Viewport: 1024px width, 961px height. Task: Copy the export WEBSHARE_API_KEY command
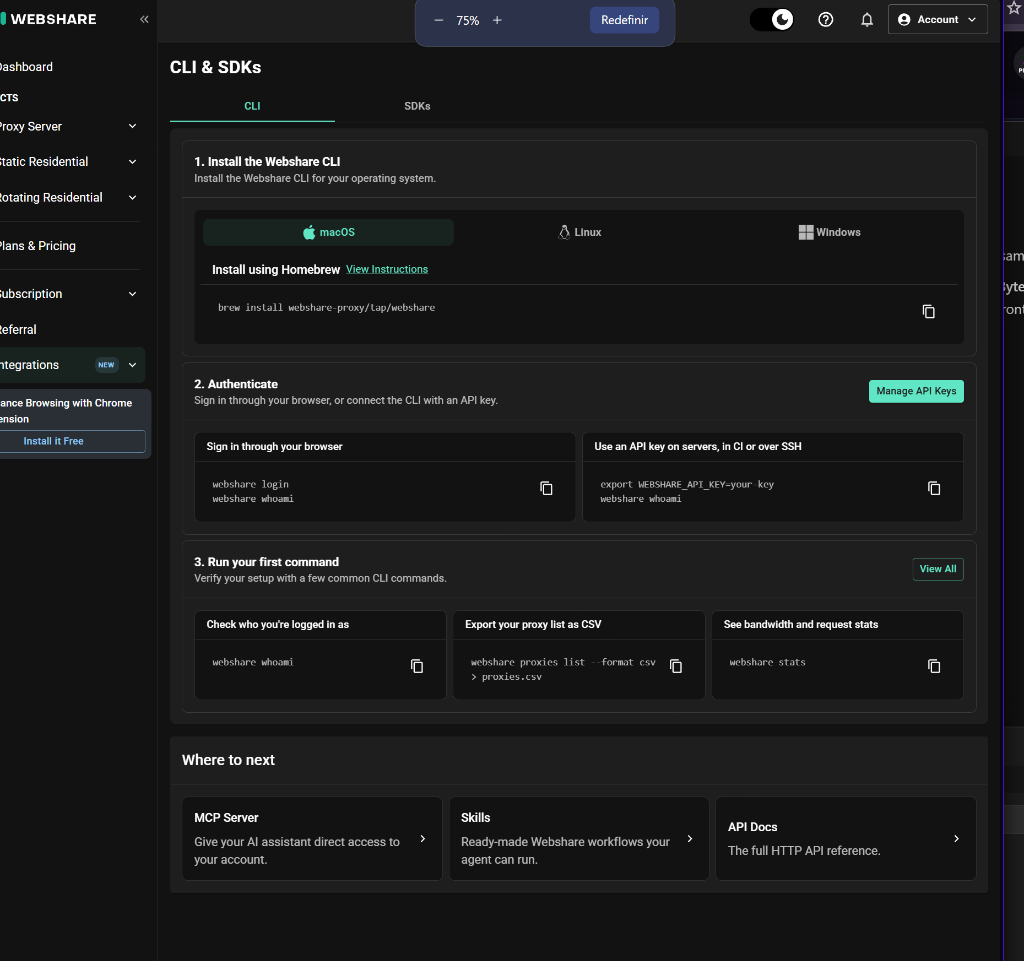(x=934, y=488)
